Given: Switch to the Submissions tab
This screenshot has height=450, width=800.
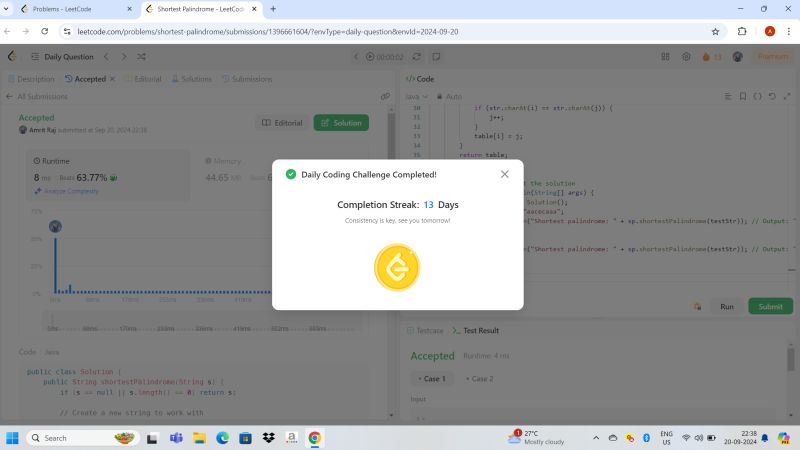Looking at the screenshot, I should (247, 79).
